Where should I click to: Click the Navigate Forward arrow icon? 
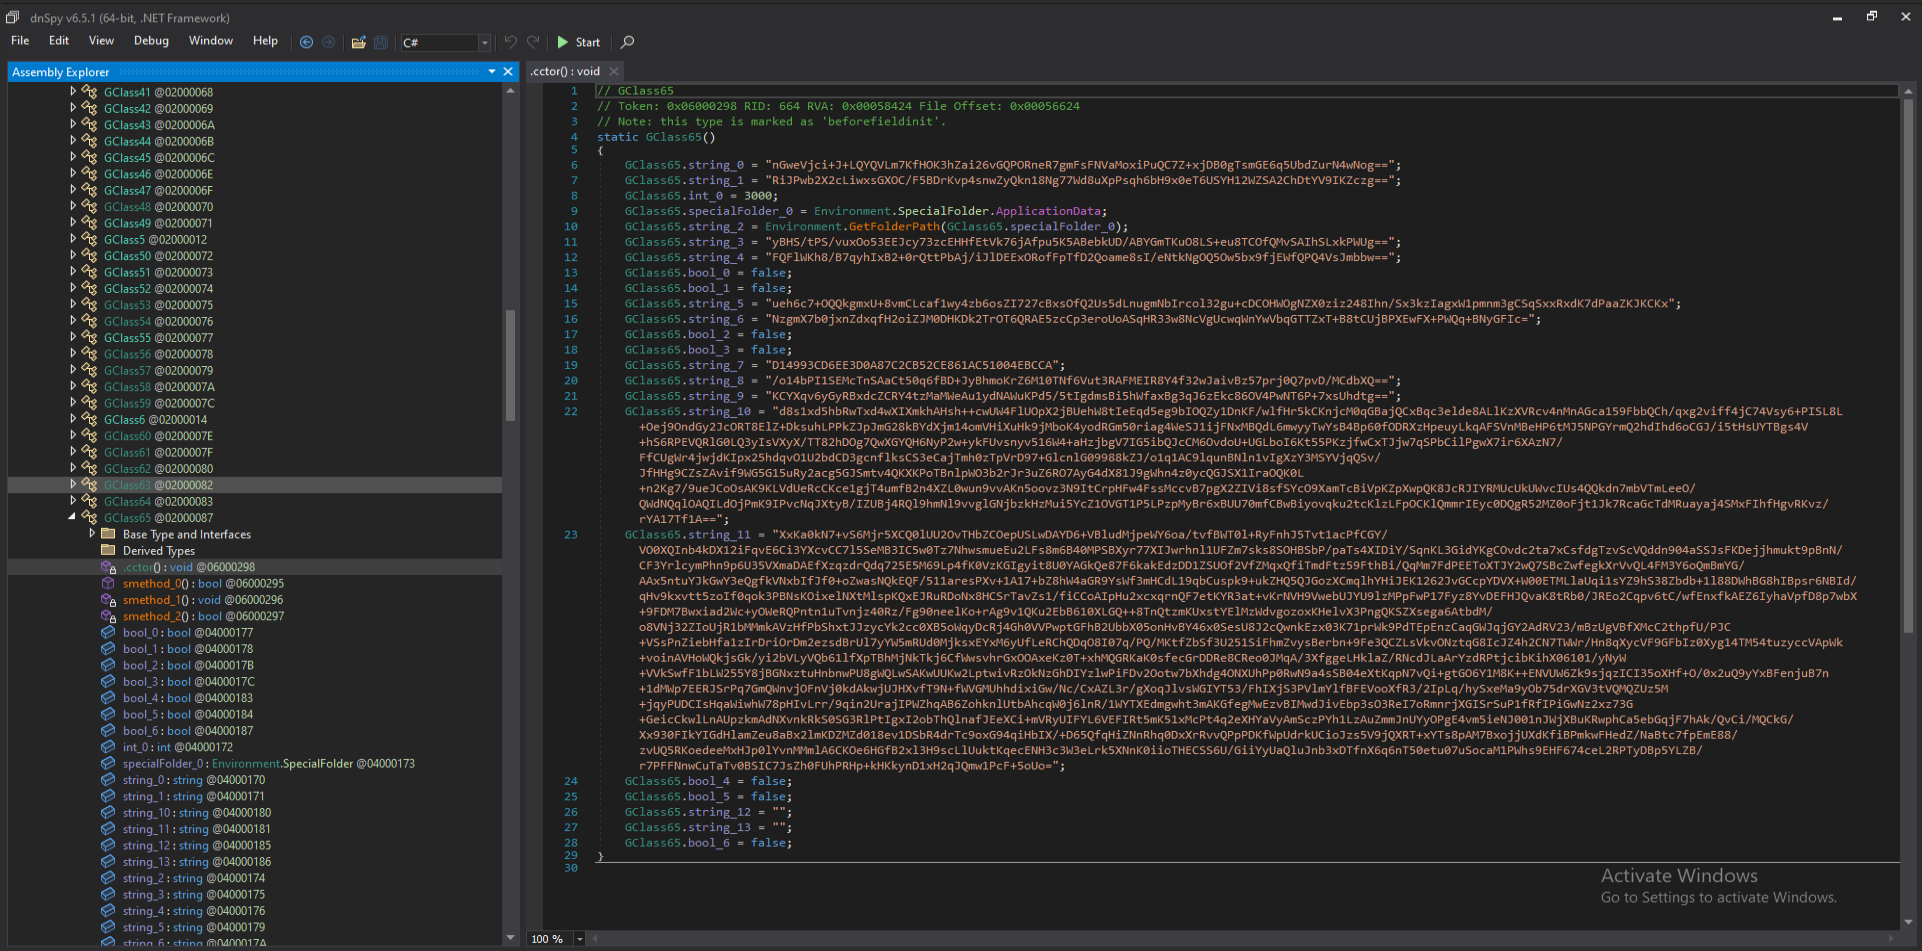pos(328,42)
